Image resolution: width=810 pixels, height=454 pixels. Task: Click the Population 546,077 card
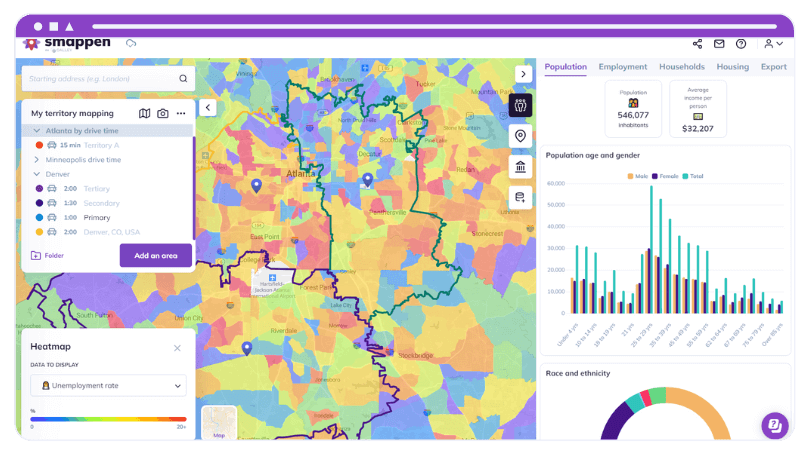633,108
